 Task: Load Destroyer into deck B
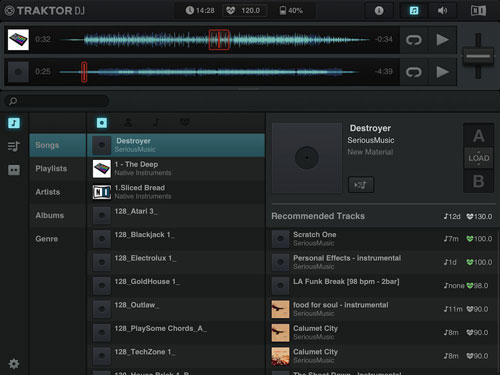pos(478,181)
